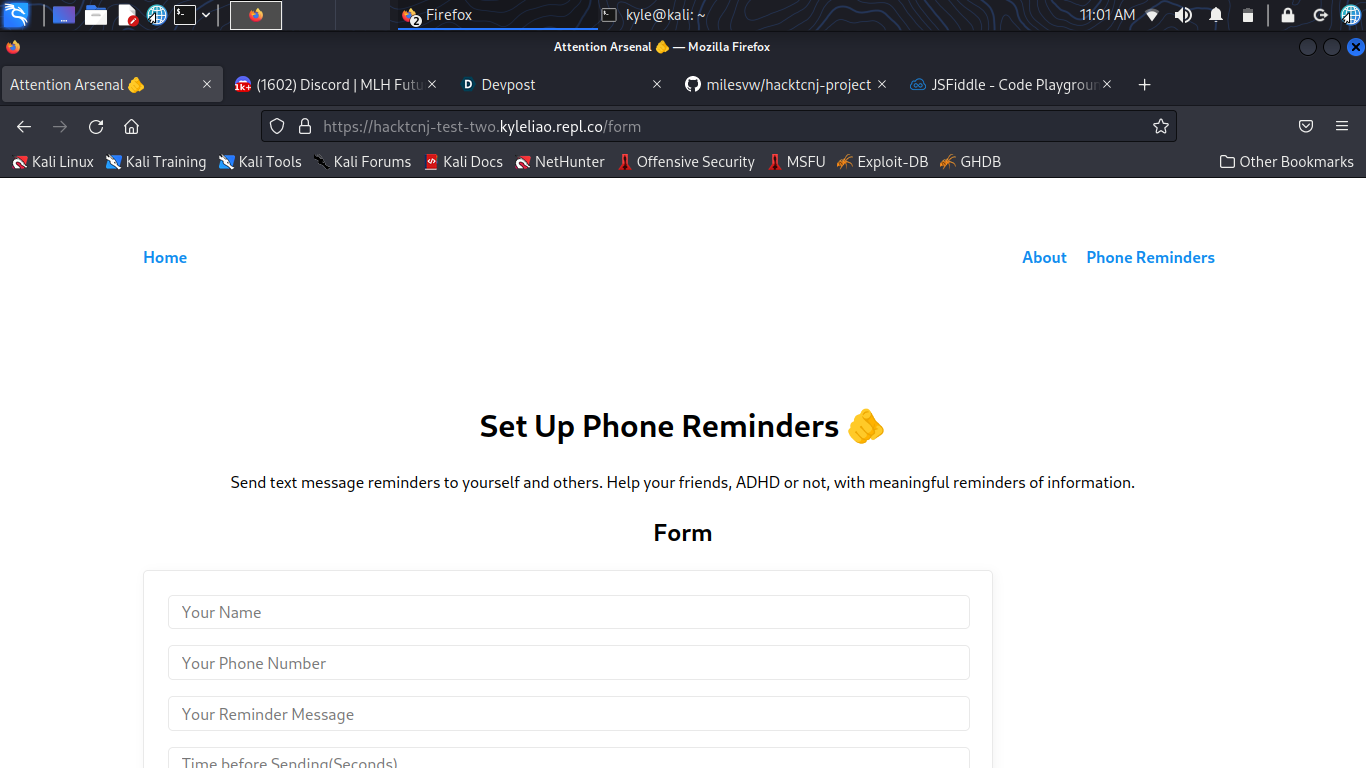Close the JSFiddle tab
This screenshot has width=1366, height=768.
1107,85
